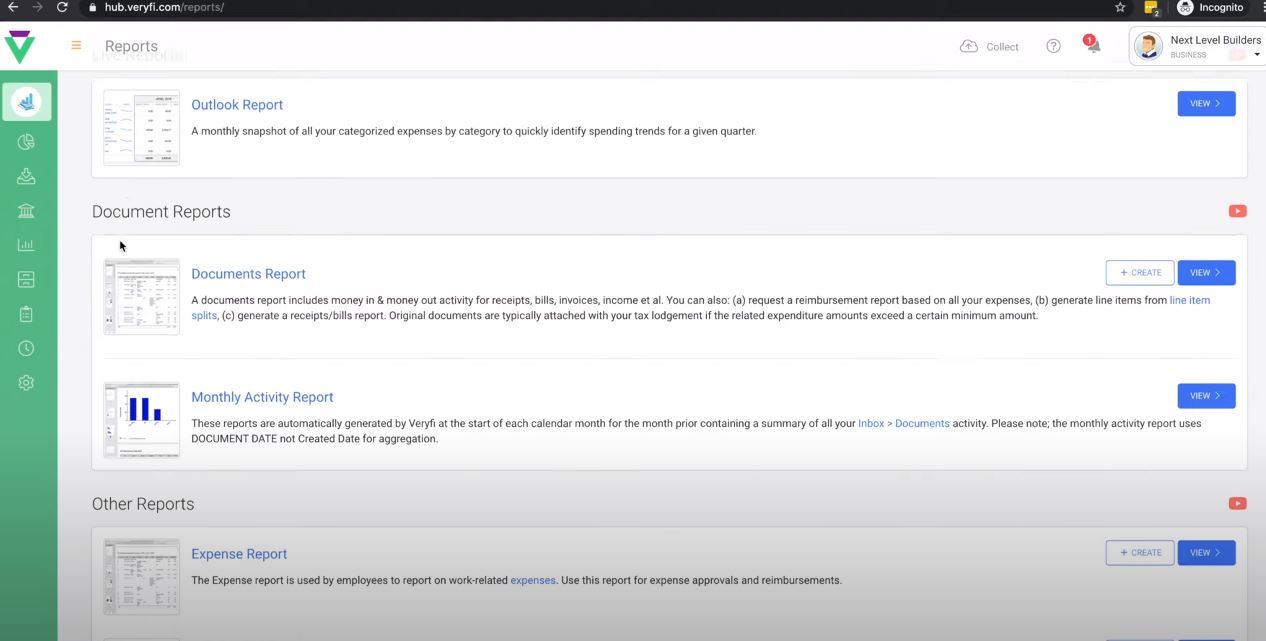Open the Monthly Activity Report title link
This screenshot has height=641, width=1266.
point(262,397)
